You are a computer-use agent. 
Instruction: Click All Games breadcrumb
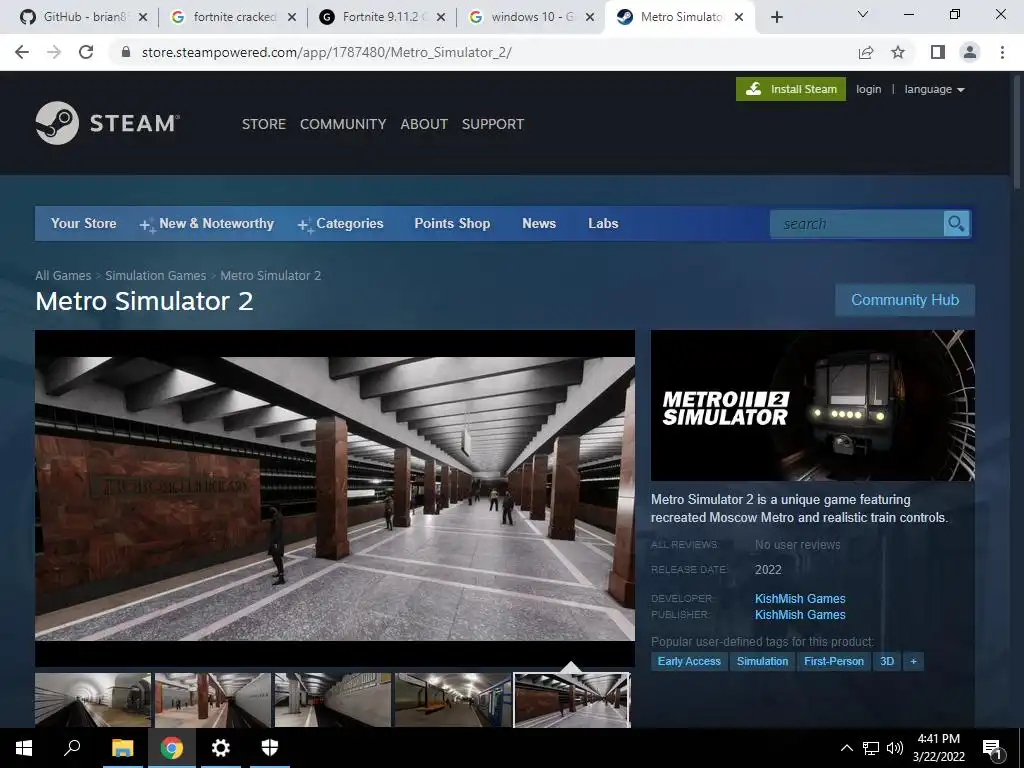click(x=63, y=276)
